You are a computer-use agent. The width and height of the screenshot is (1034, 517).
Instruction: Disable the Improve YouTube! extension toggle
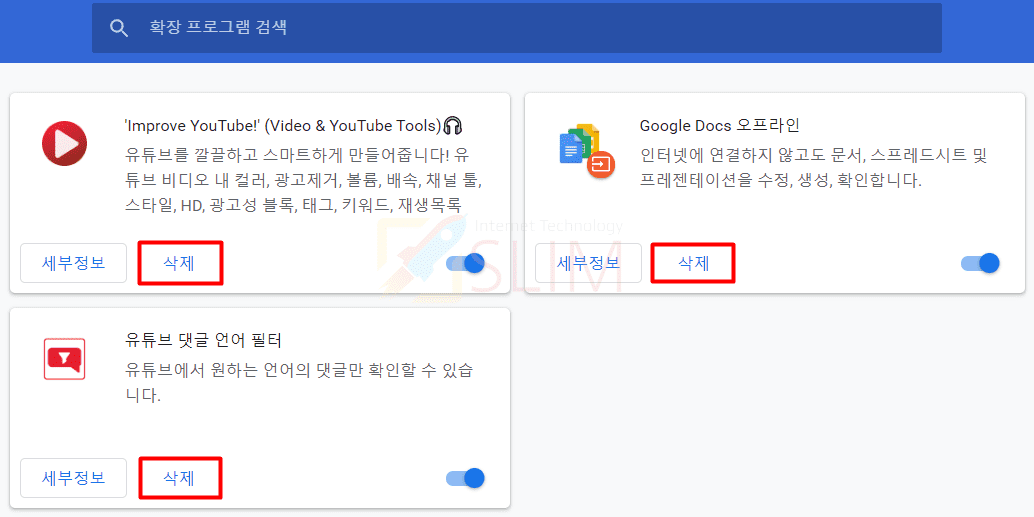[466, 263]
